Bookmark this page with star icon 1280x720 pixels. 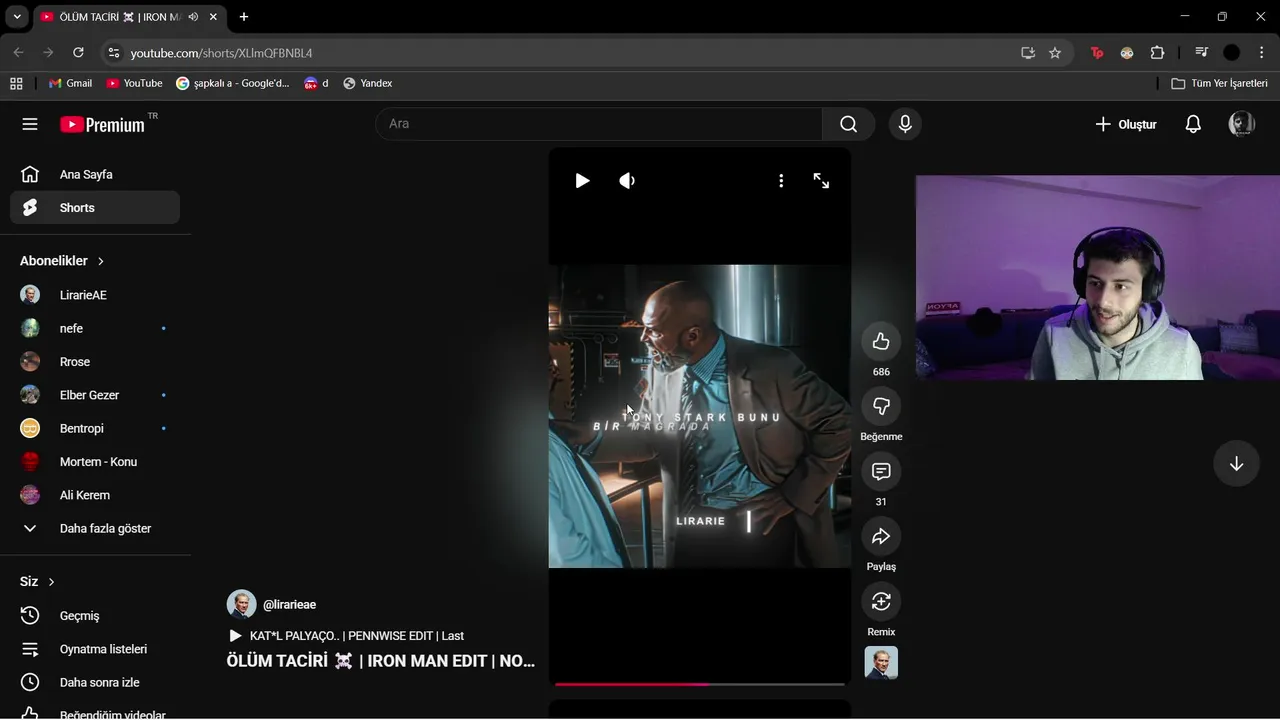pyautogui.click(x=1055, y=53)
